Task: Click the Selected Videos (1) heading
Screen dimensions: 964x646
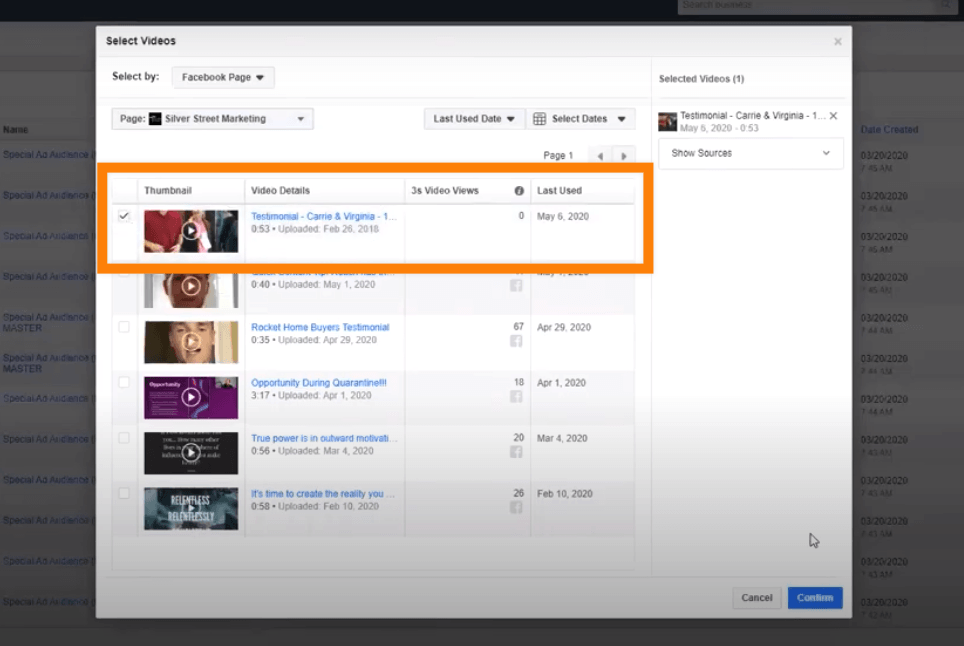Action: coord(701,79)
